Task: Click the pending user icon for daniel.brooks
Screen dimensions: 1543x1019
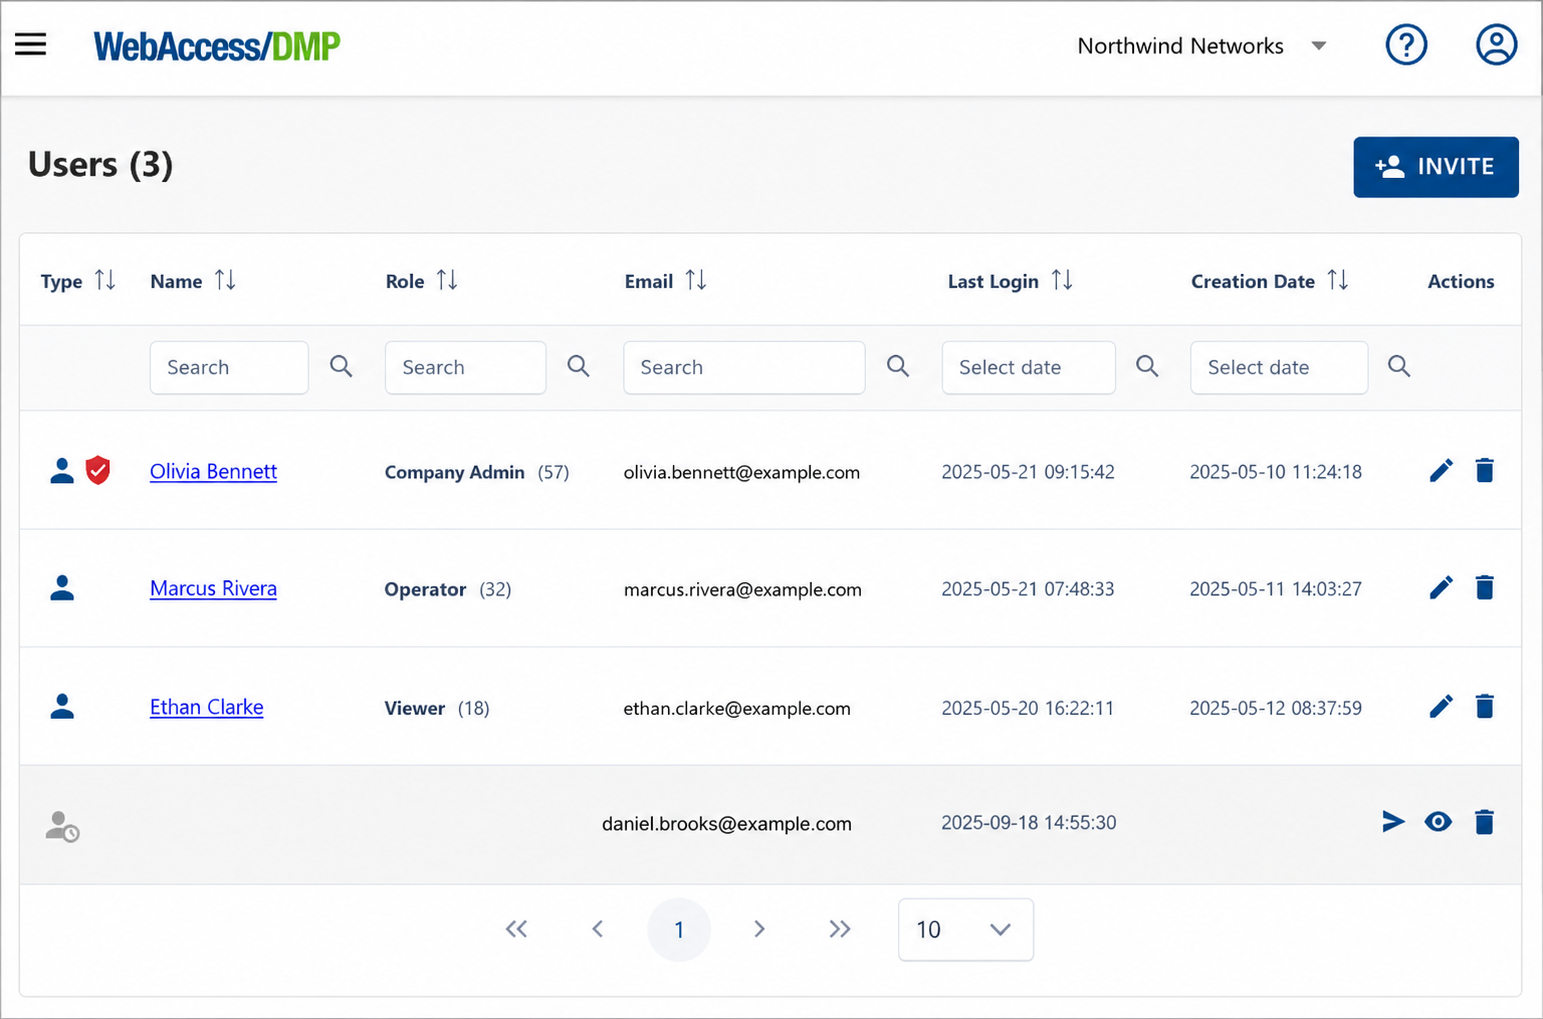Action: tap(62, 826)
